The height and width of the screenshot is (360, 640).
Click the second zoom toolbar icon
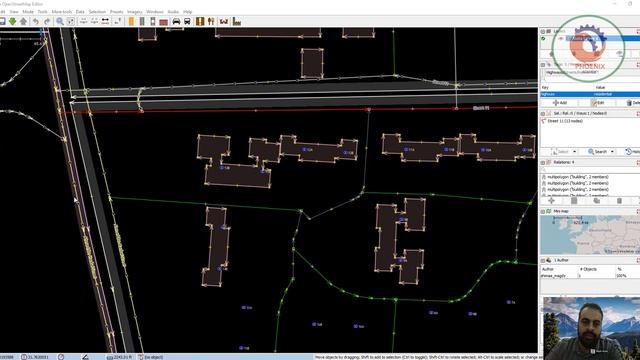94,21
